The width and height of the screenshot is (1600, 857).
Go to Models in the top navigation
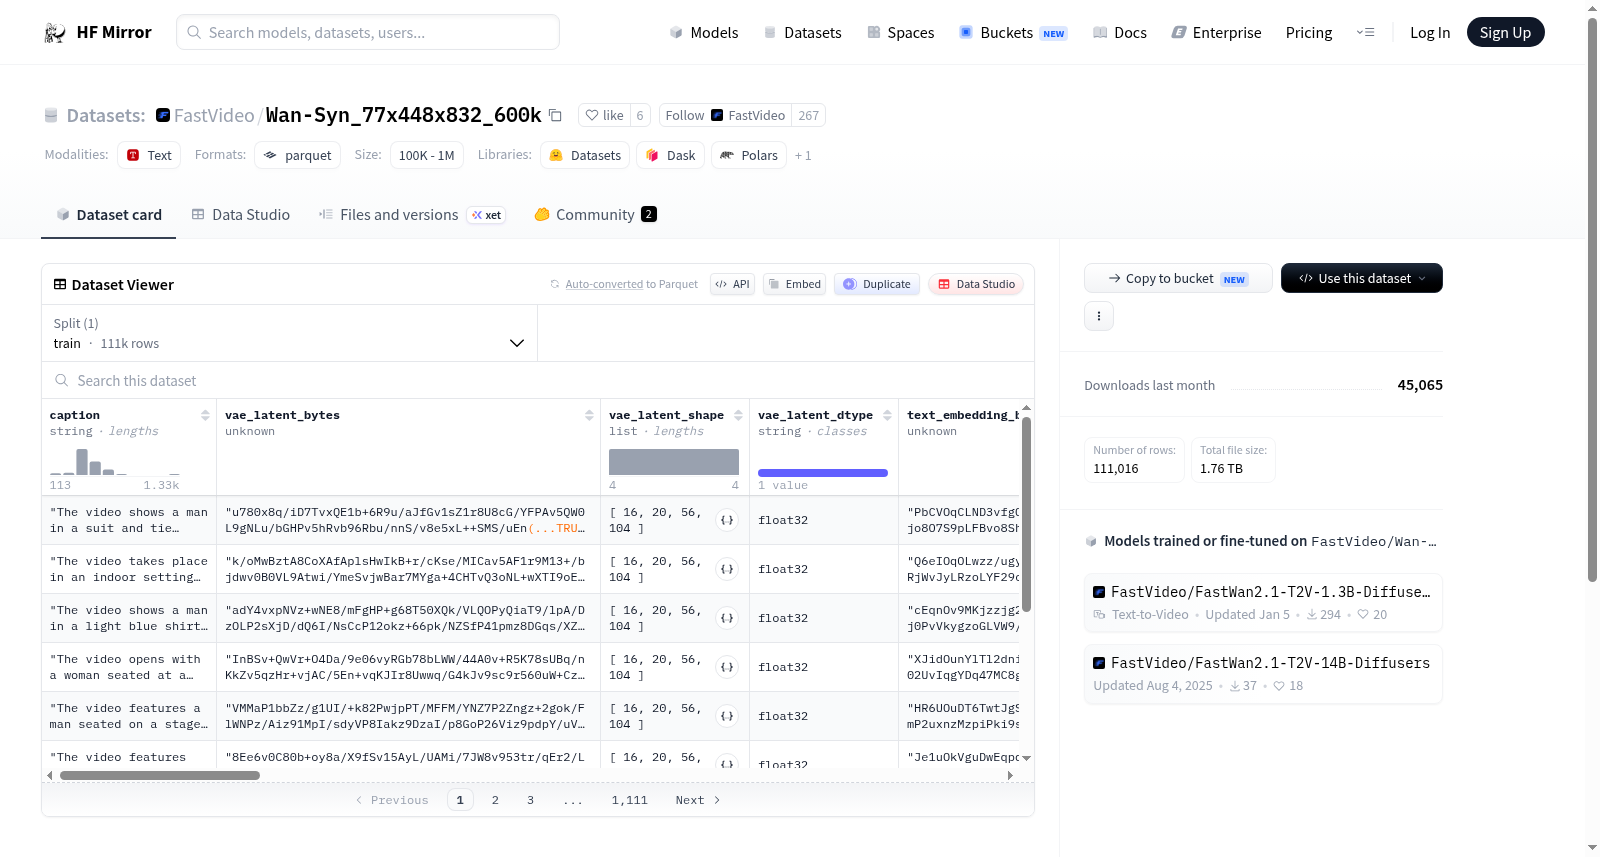pyautogui.click(x=704, y=33)
